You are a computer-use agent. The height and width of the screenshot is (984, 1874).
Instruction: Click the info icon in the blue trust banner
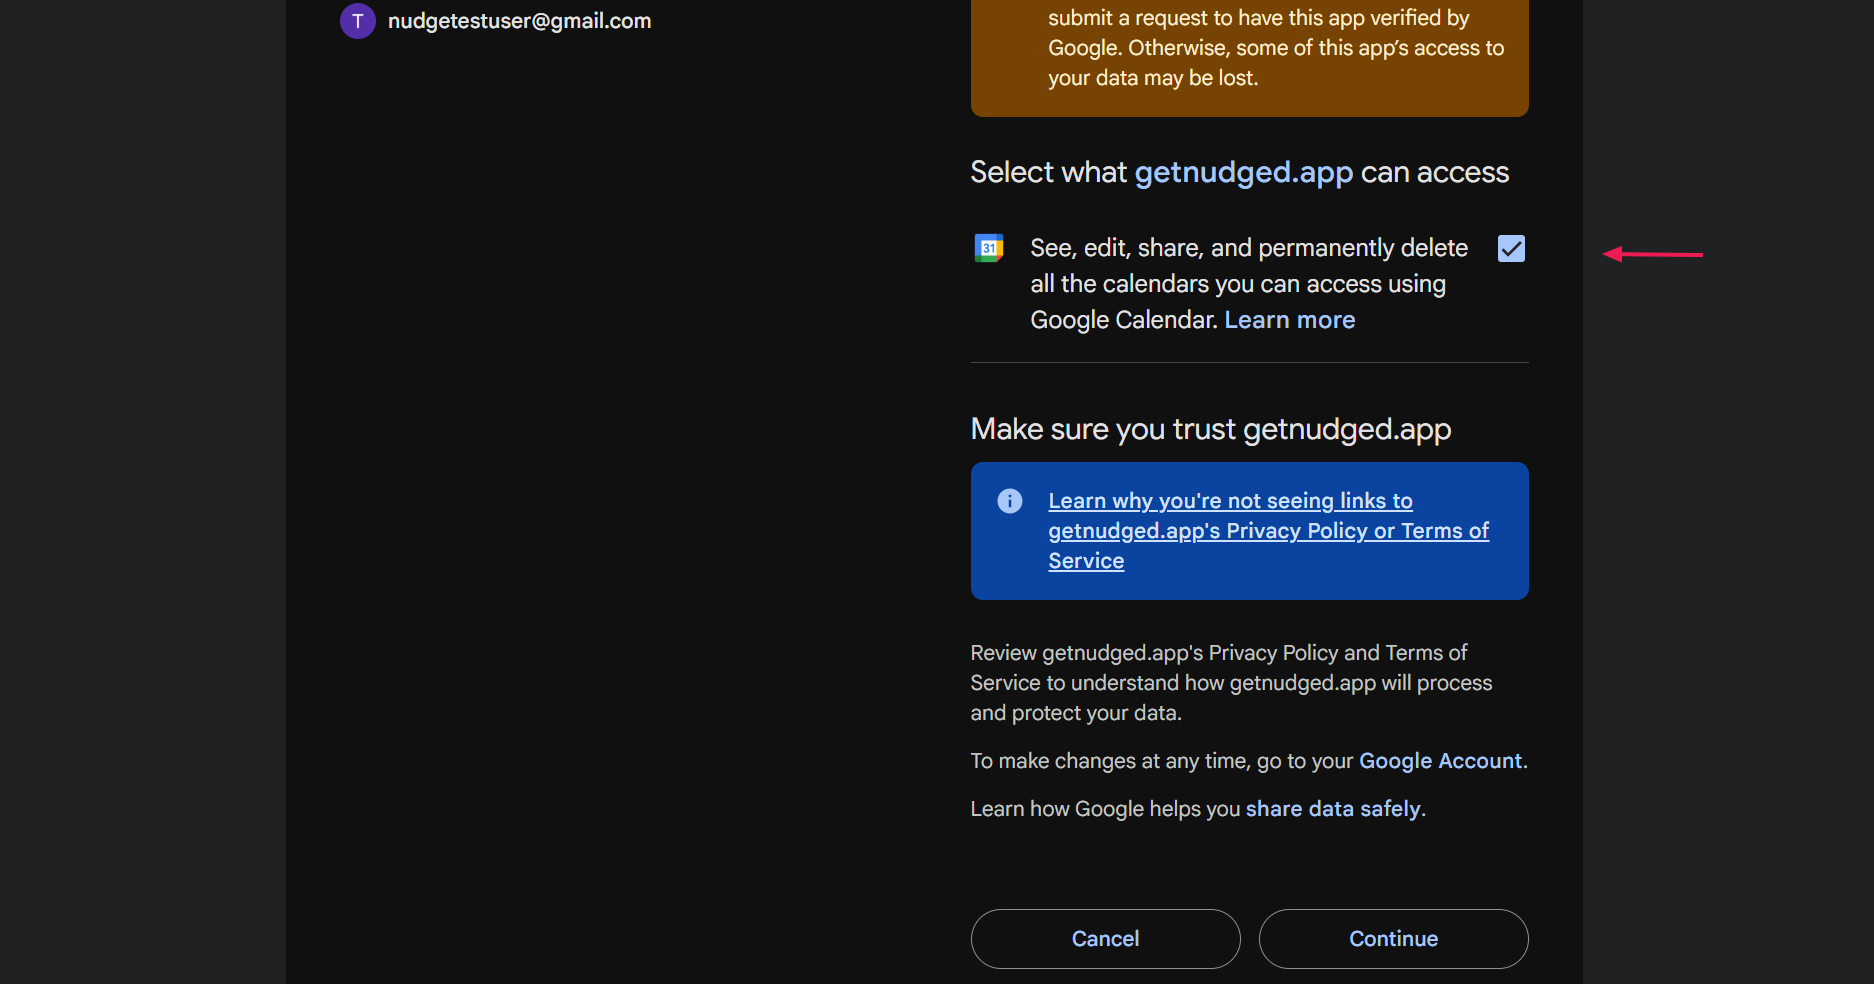tap(1009, 501)
